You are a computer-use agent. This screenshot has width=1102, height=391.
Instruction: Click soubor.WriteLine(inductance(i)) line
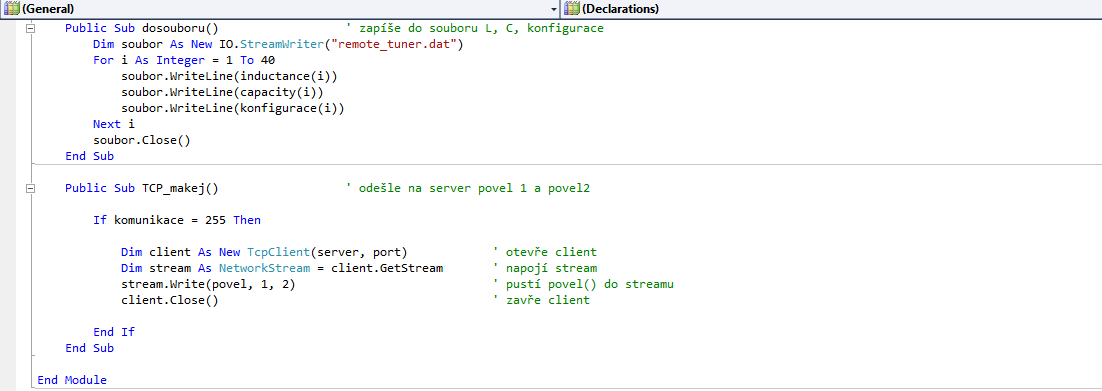[x=234, y=76]
